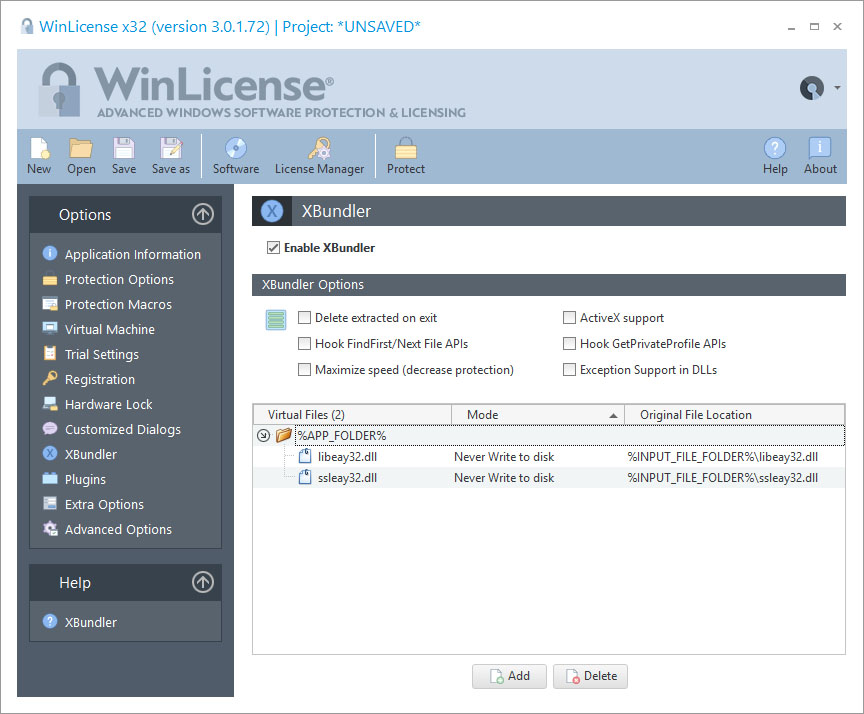Open Advanced Options in the sidebar

pos(118,529)
